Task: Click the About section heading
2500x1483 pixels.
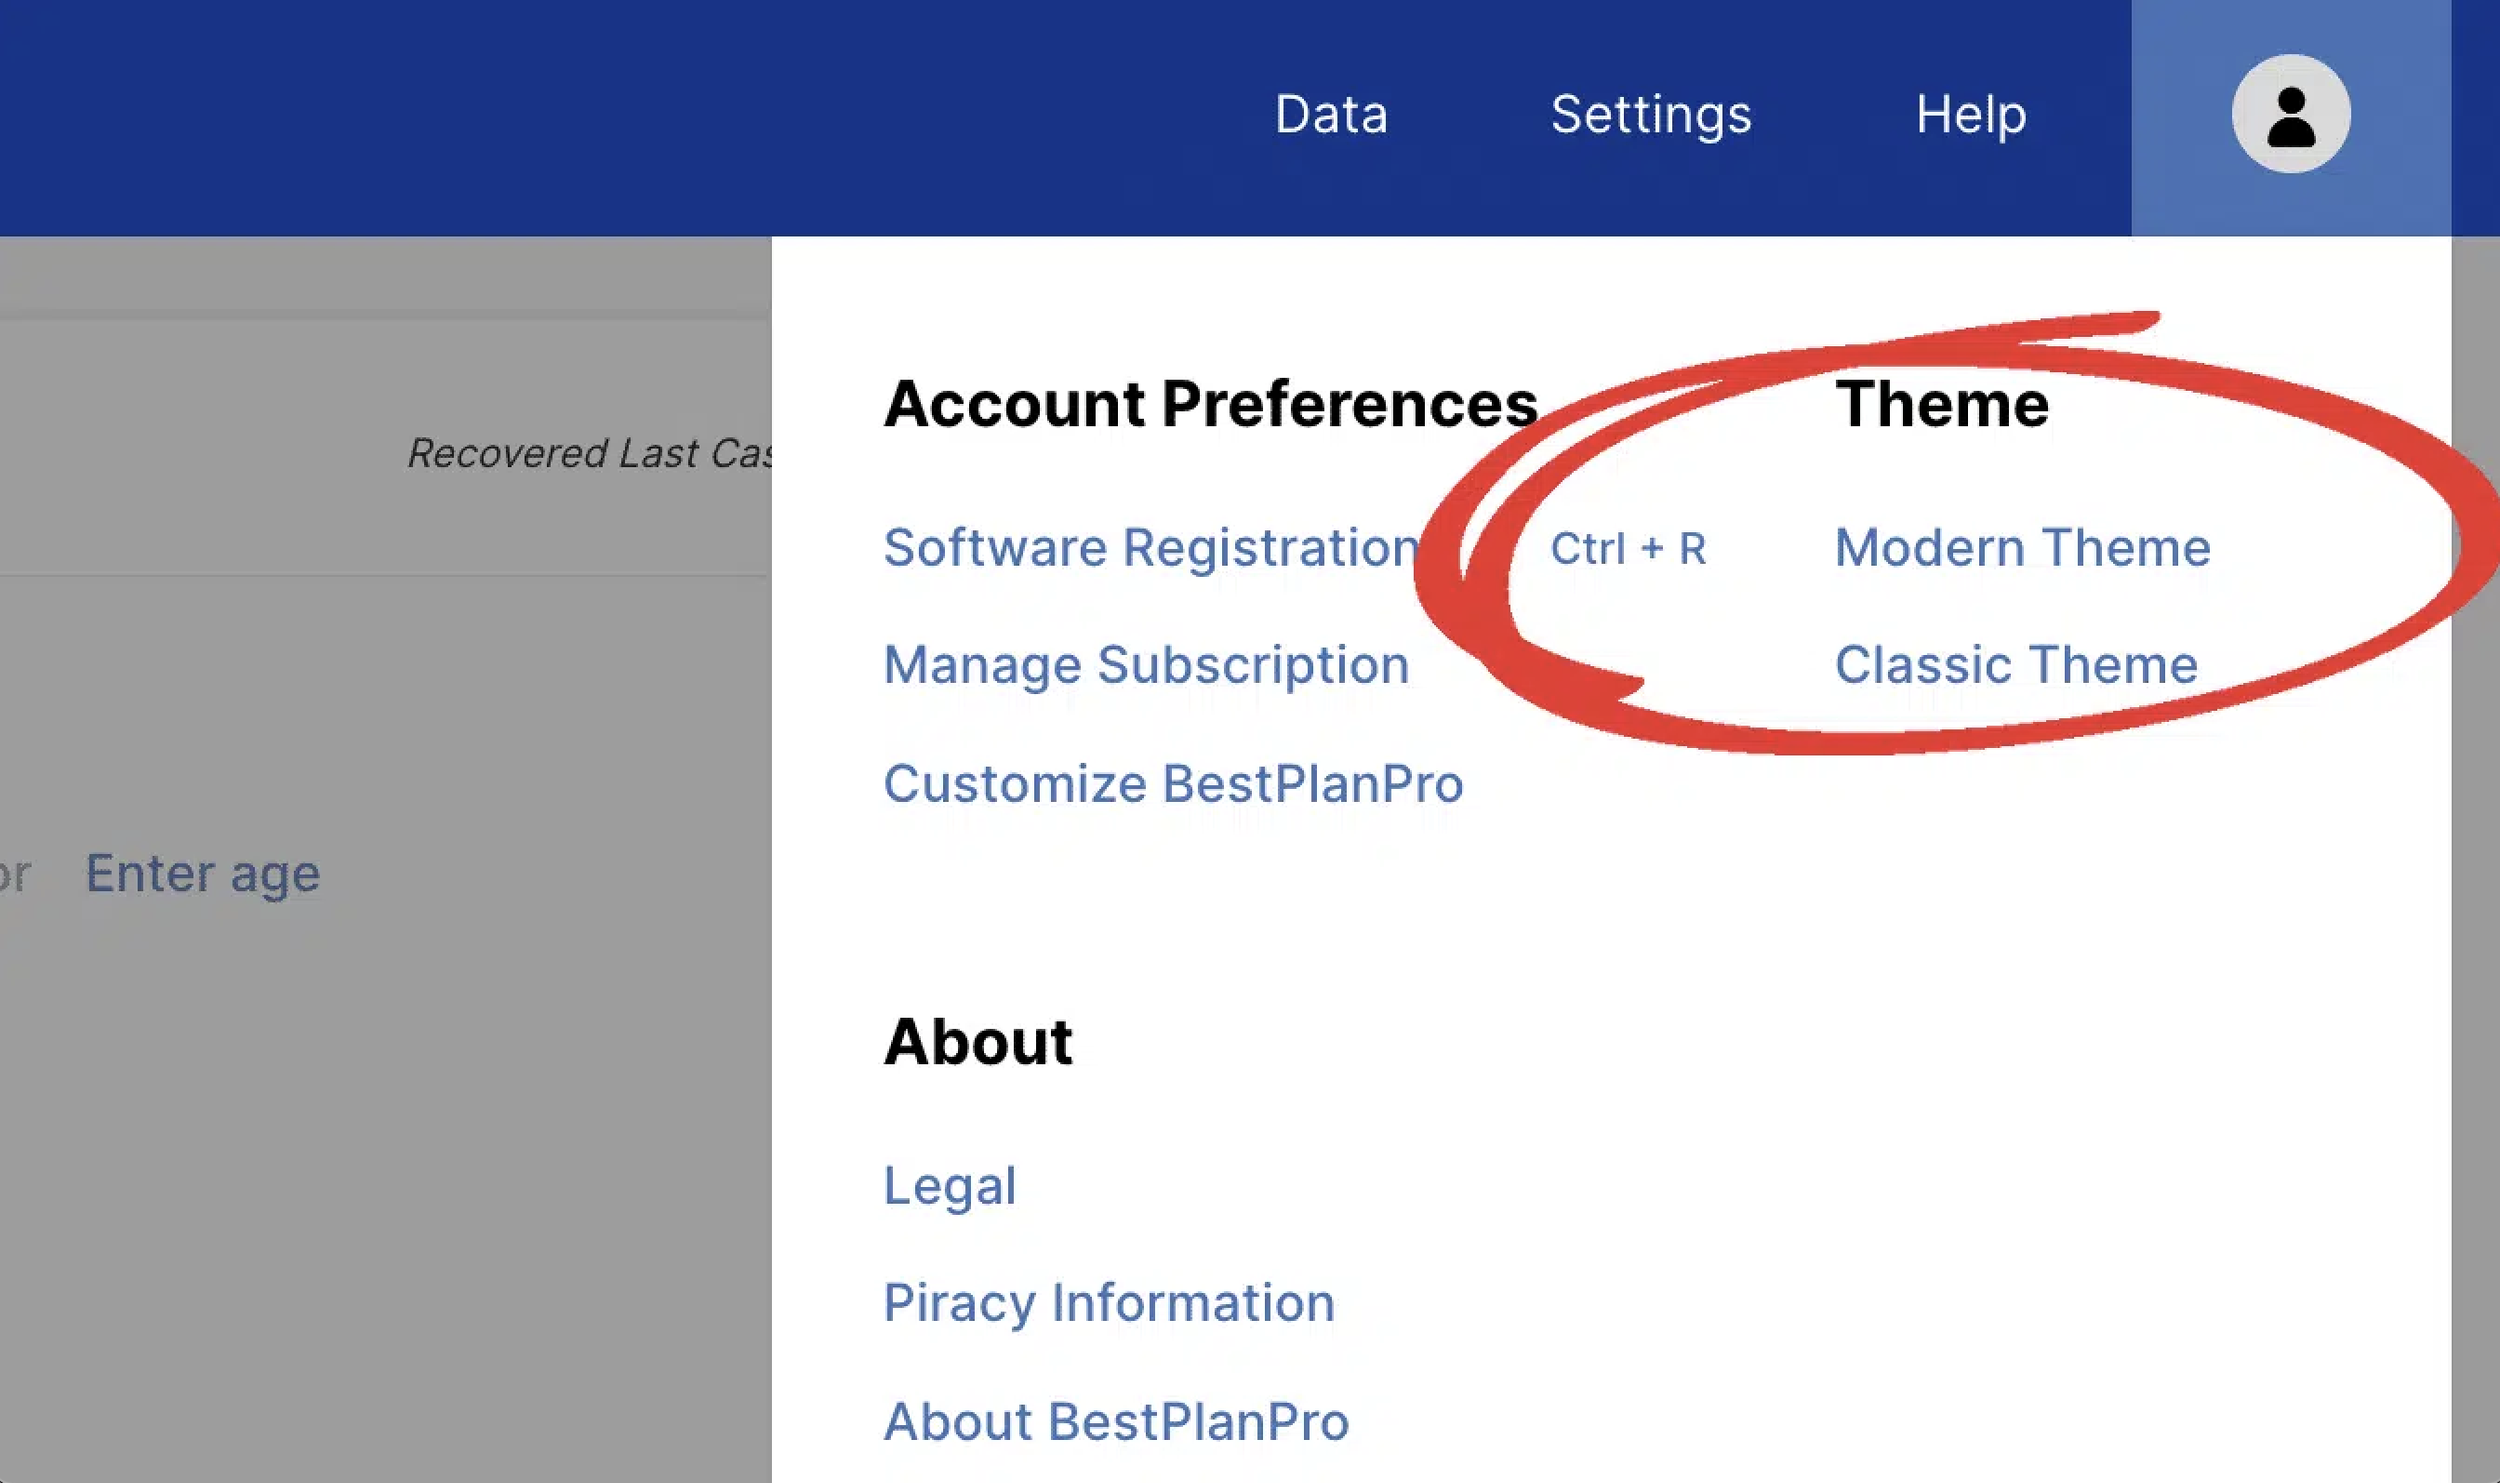Action: pos(977,1041)
